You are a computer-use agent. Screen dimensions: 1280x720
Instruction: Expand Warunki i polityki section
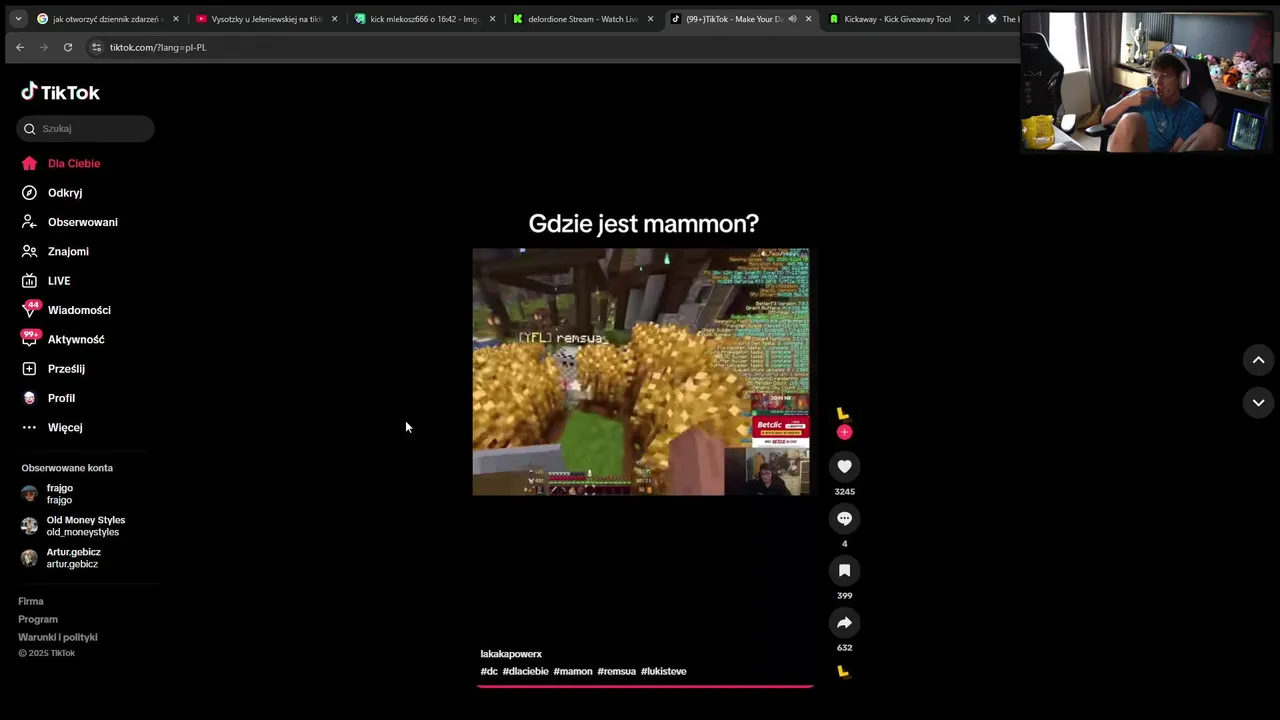(58, 637)
